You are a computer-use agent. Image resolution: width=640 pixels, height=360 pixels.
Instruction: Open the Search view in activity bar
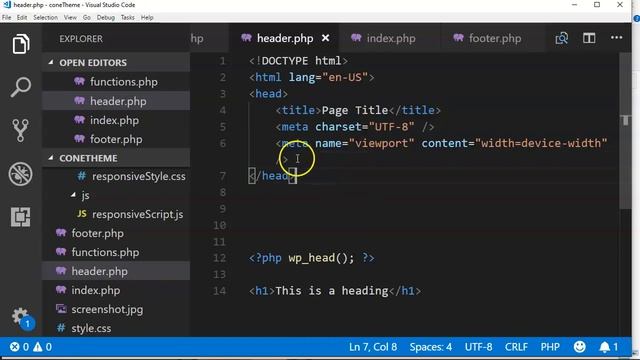[20, 87]
